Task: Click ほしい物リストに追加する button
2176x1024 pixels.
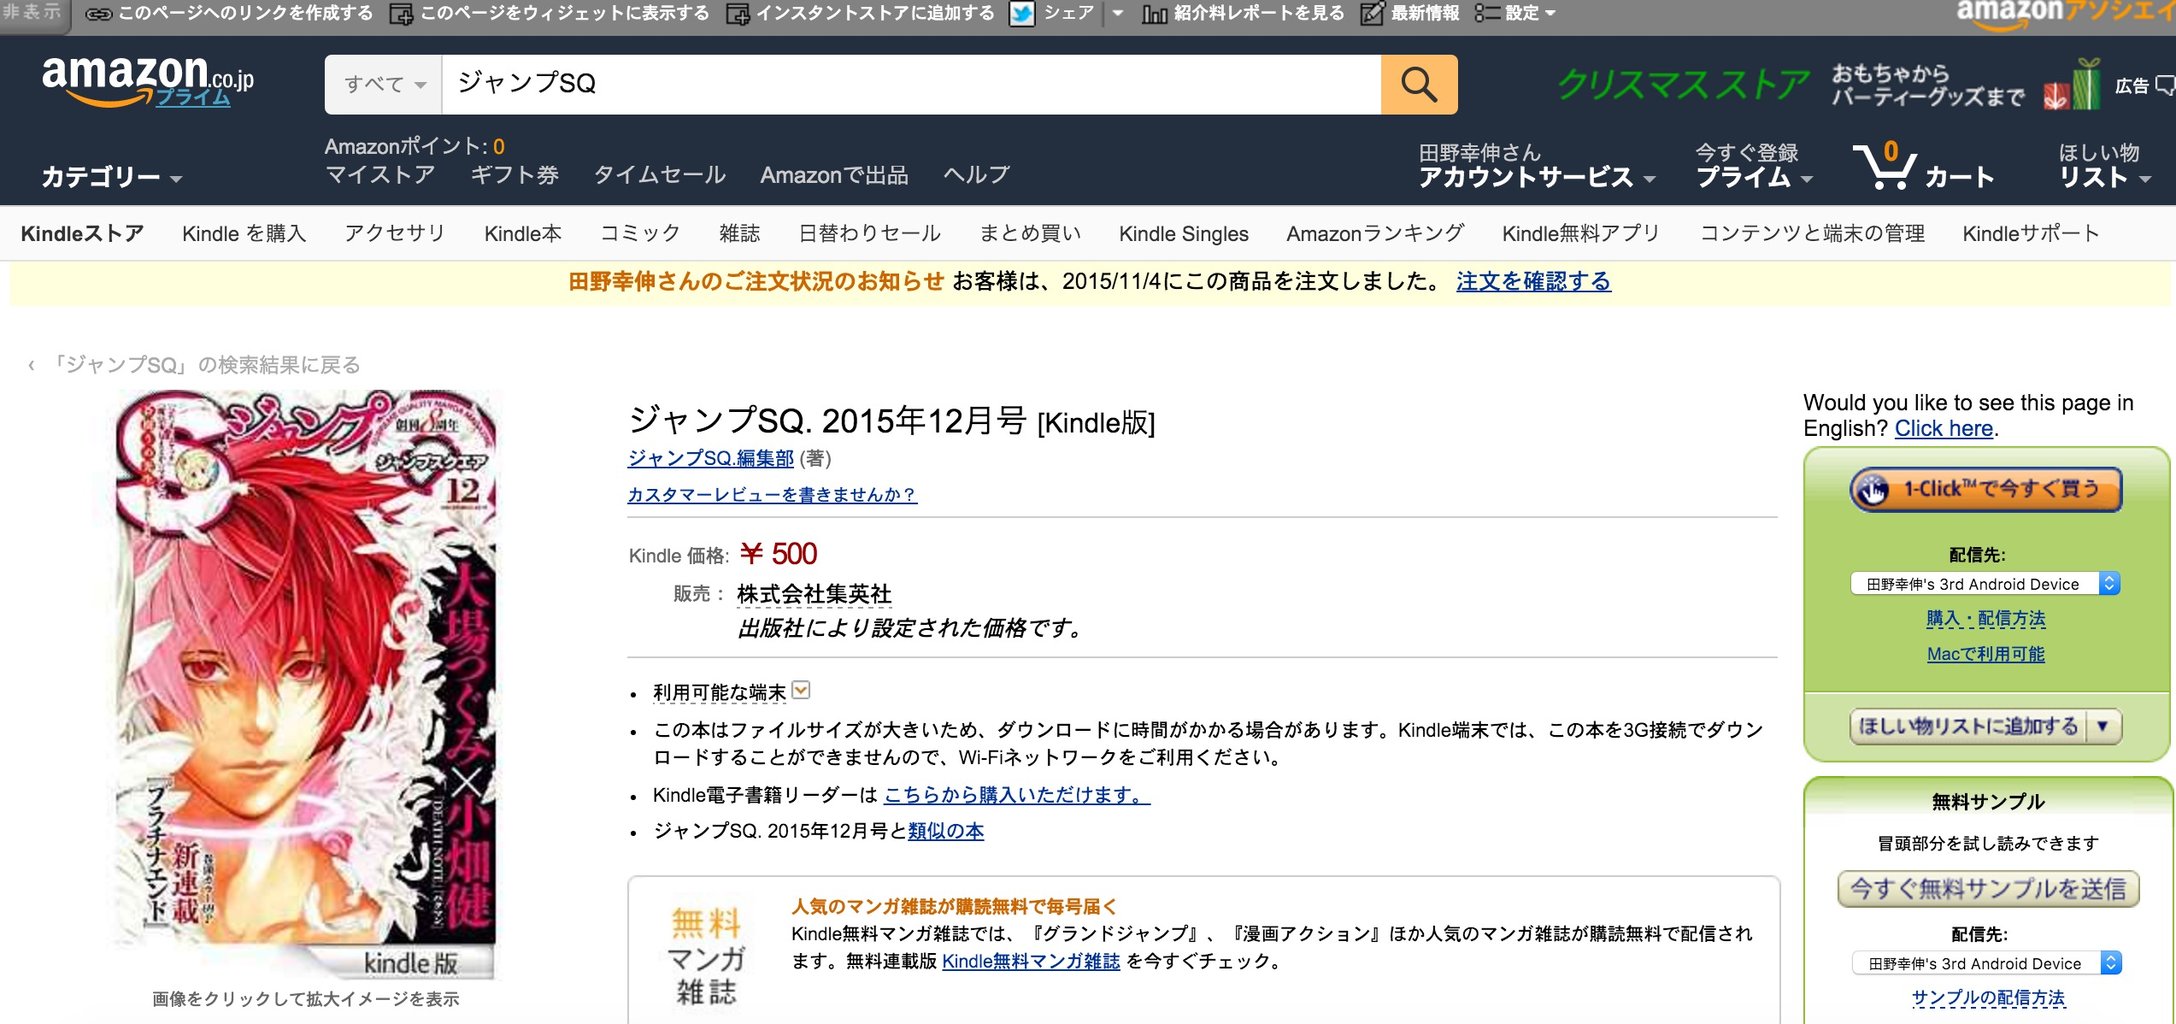Action: point(1968,727)
